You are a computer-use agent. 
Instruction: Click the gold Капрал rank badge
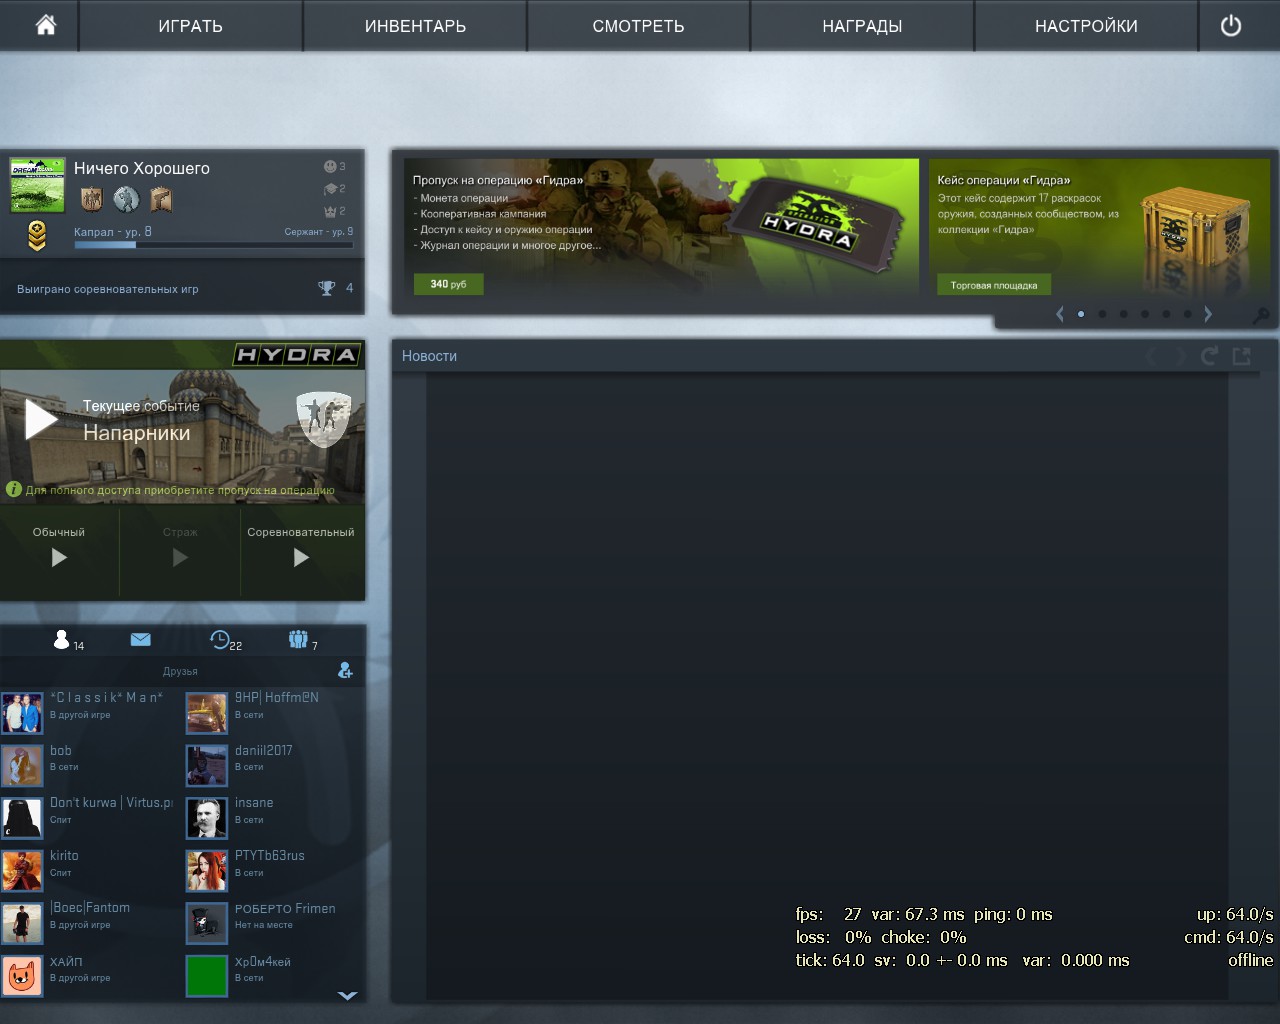(36, 237)
